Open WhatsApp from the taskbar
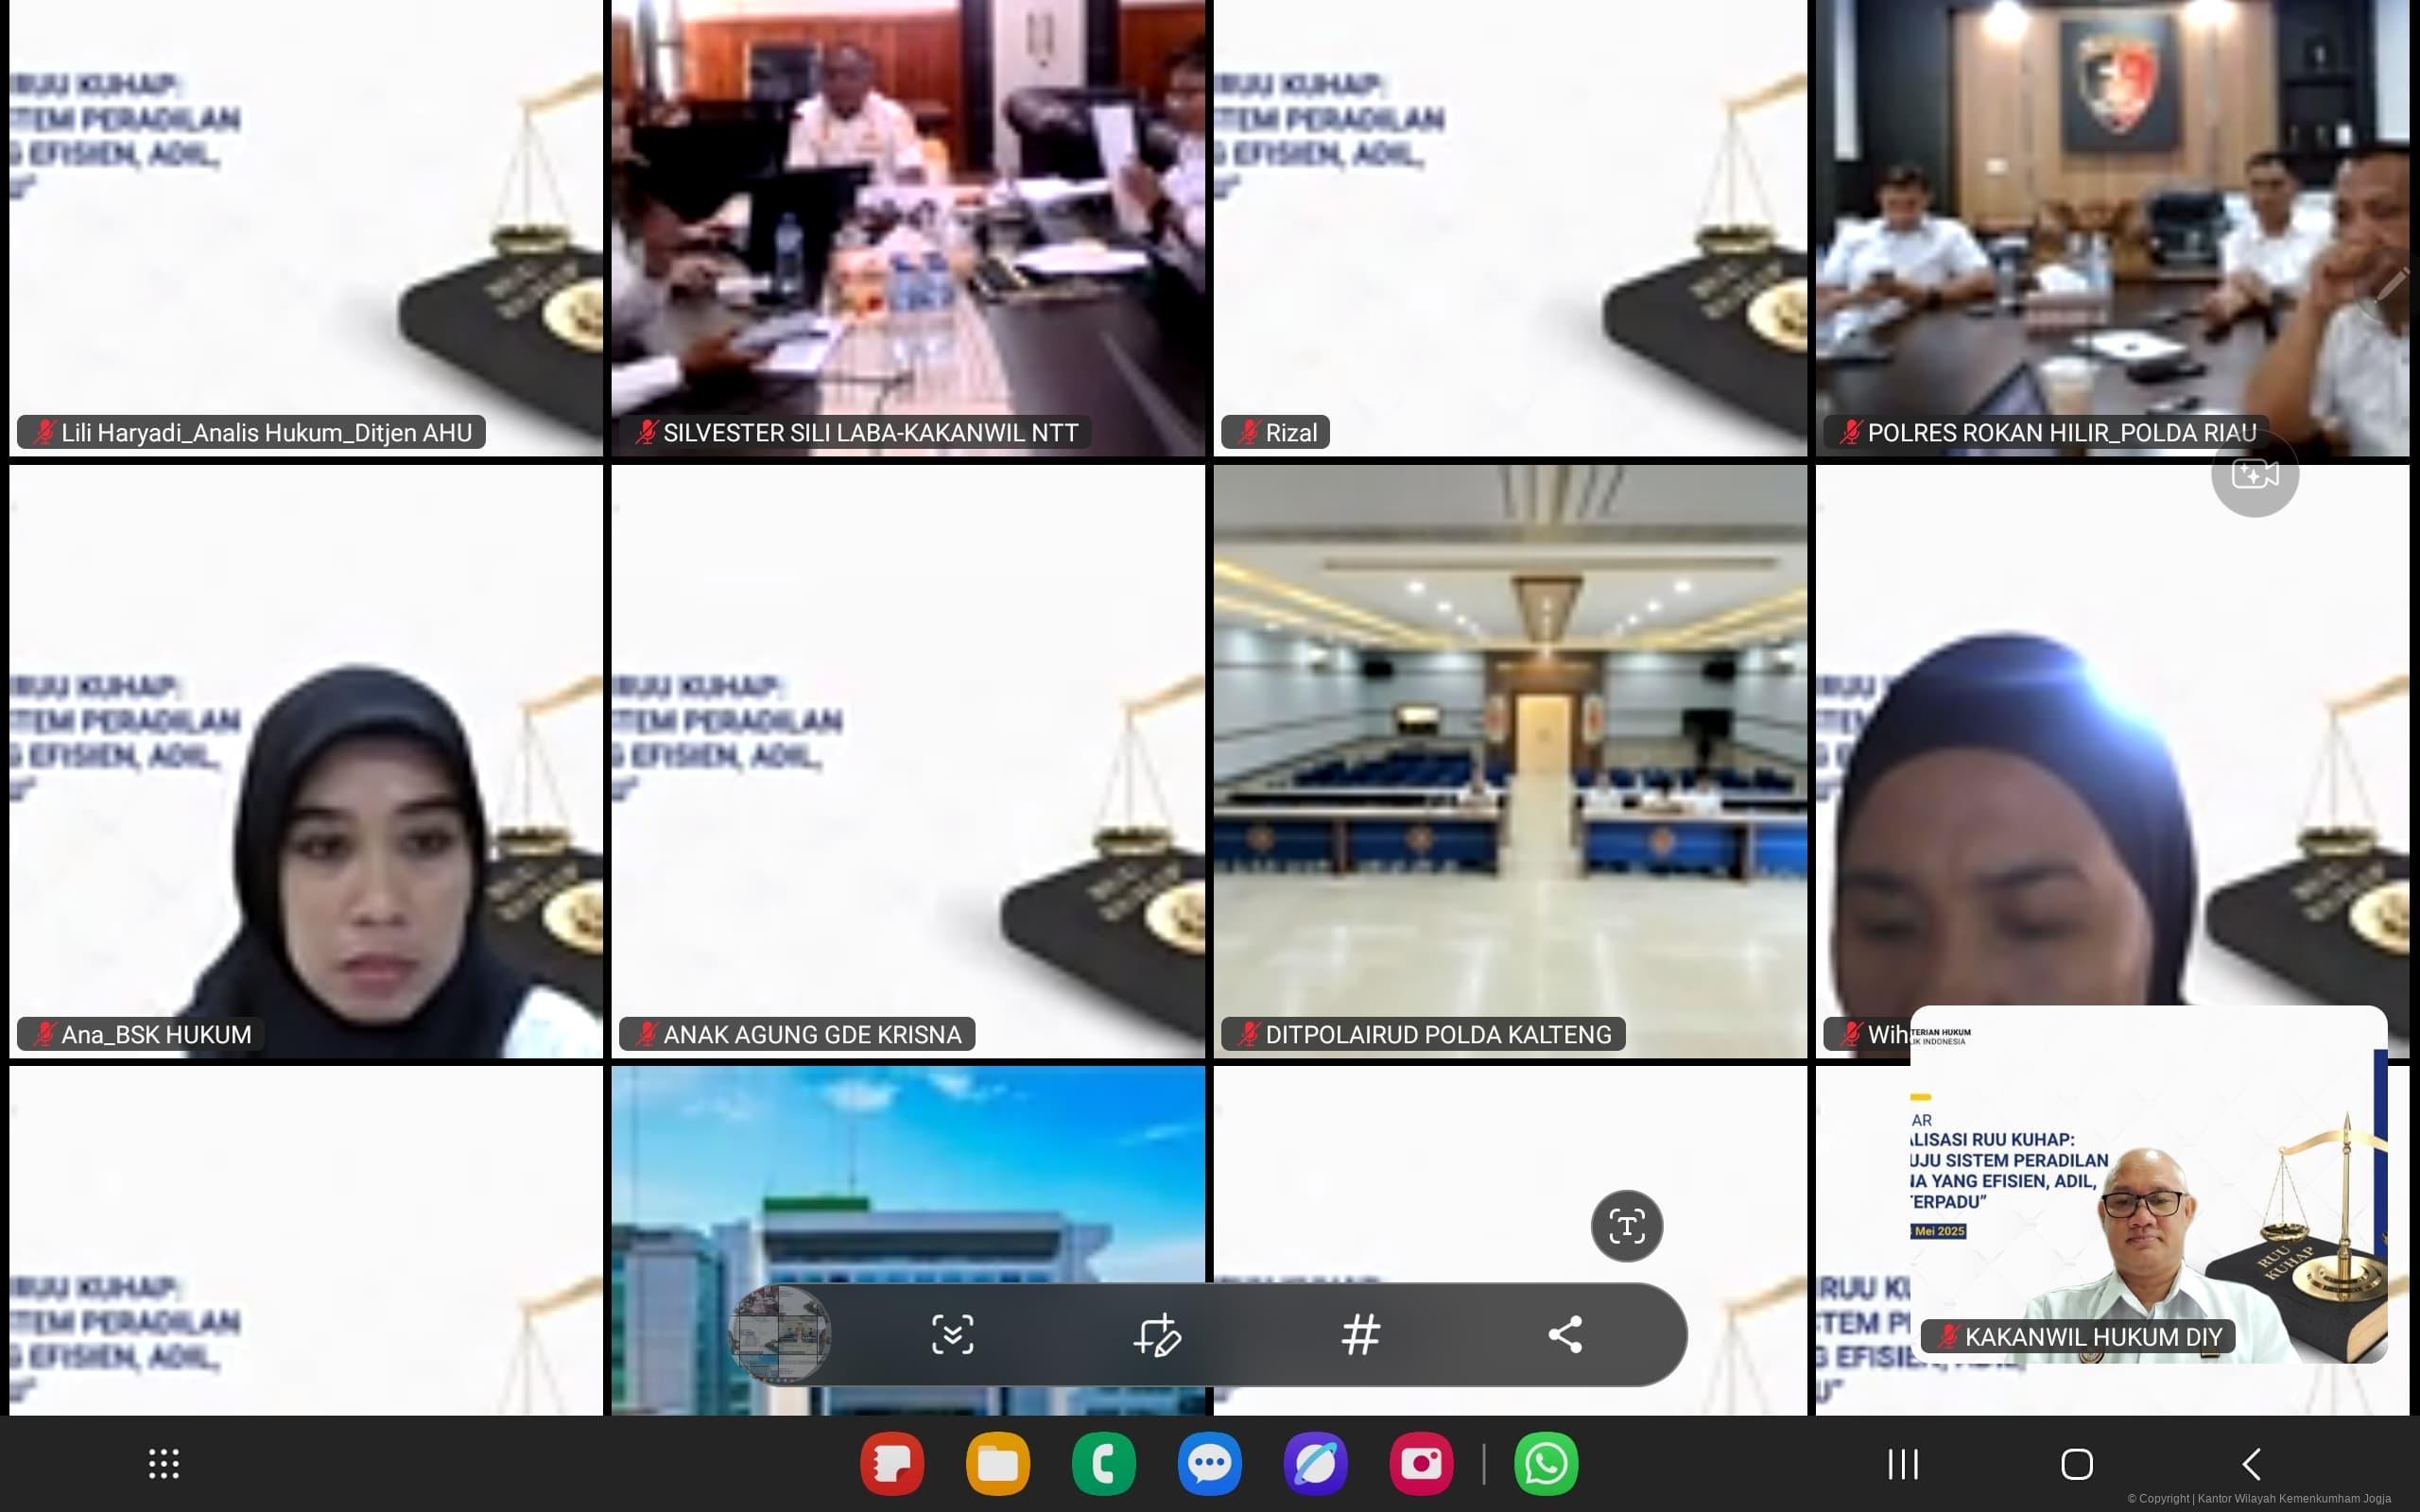This screenshot has height=1512, width=2420. [1546, 1464]
